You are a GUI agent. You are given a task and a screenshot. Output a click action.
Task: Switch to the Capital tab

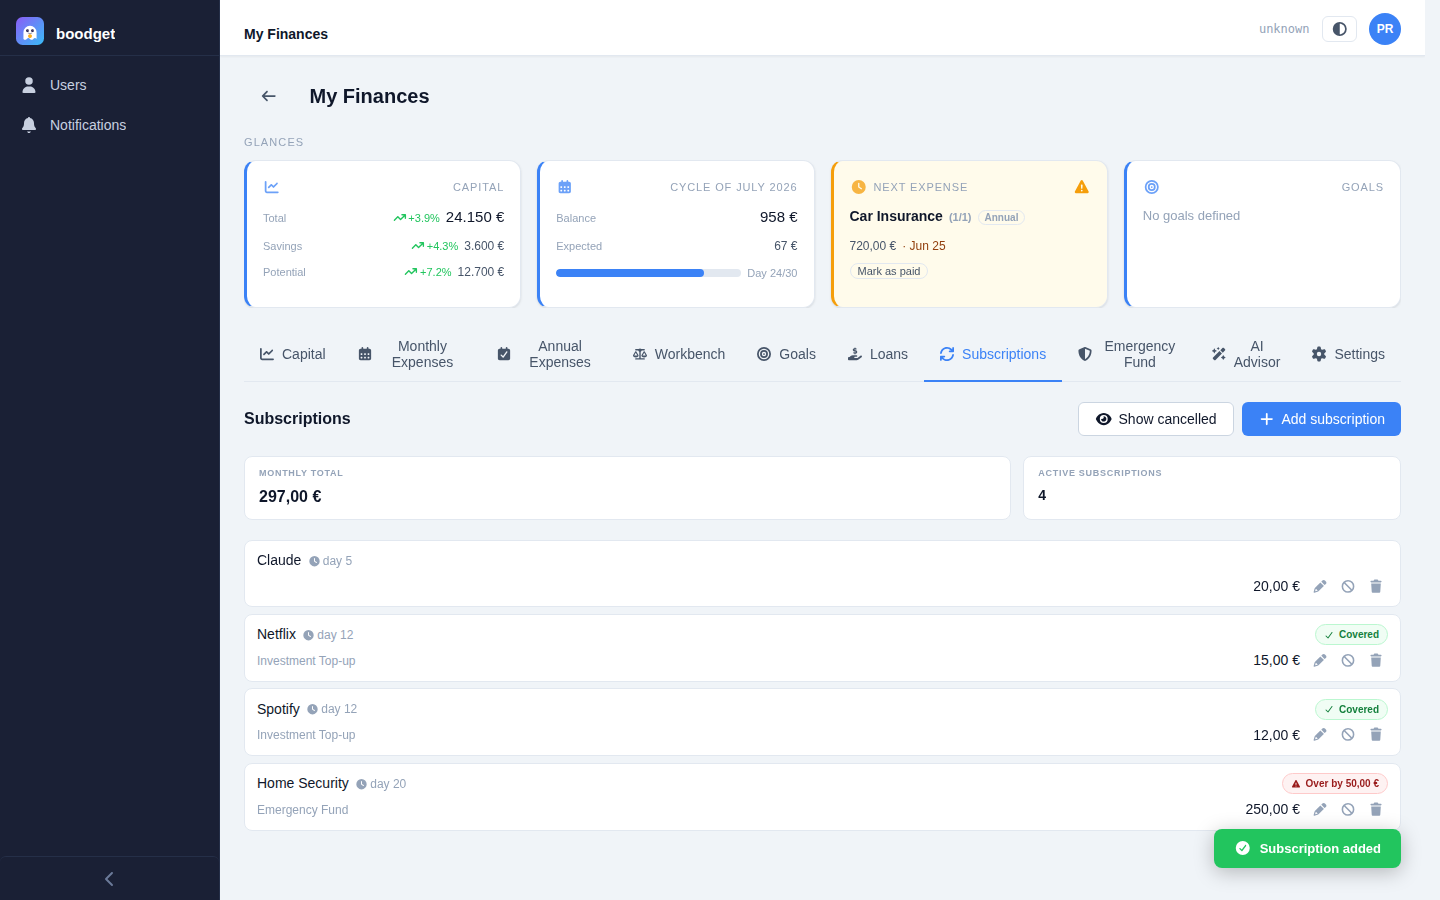[x=292, y=354]
